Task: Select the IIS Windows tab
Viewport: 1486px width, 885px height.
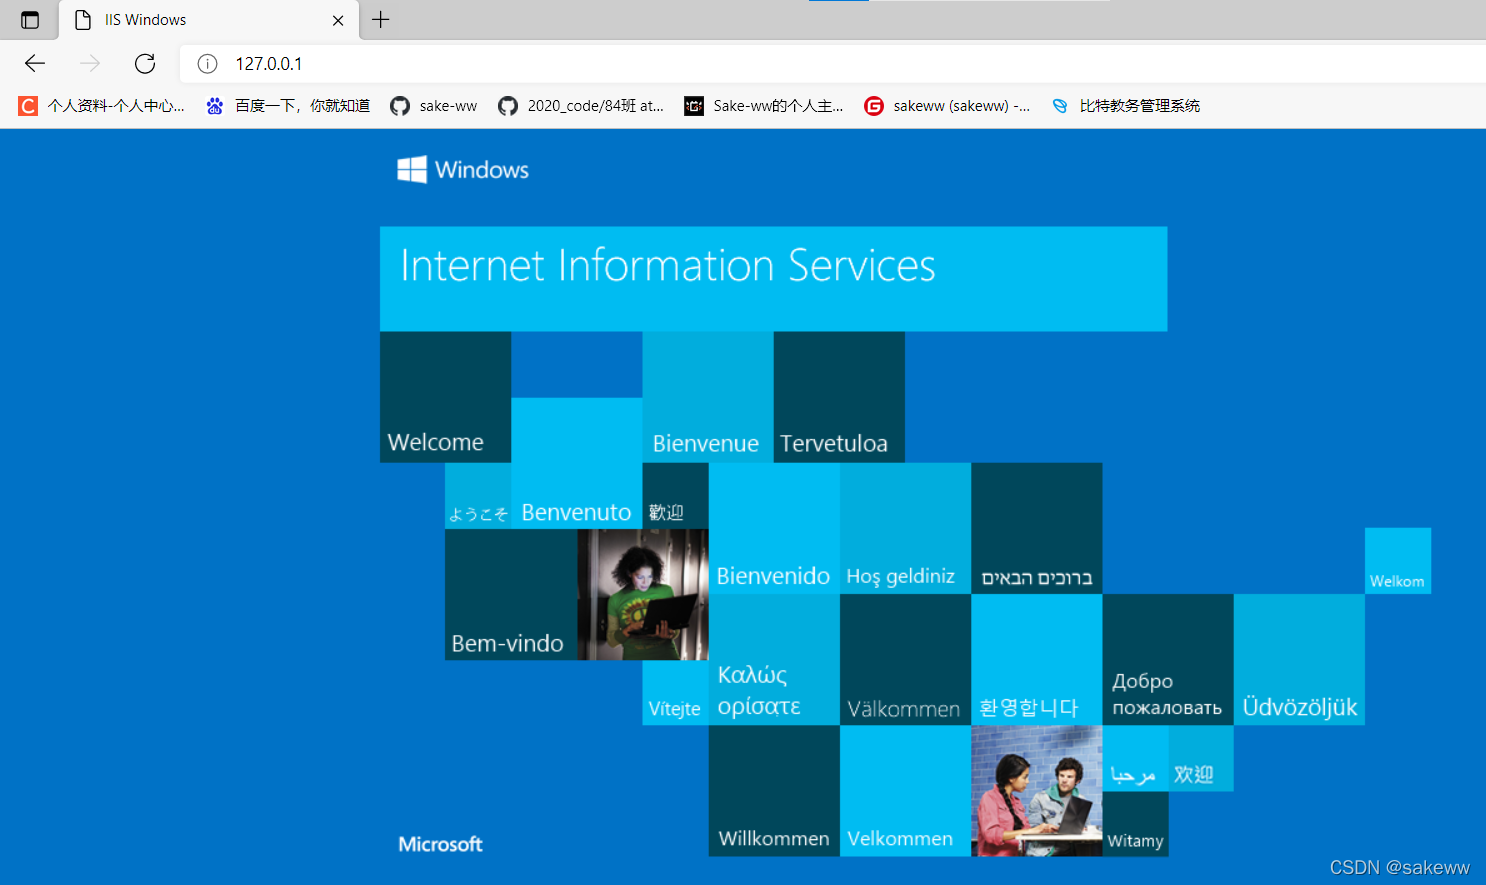Action: click(x=210, y=20)
